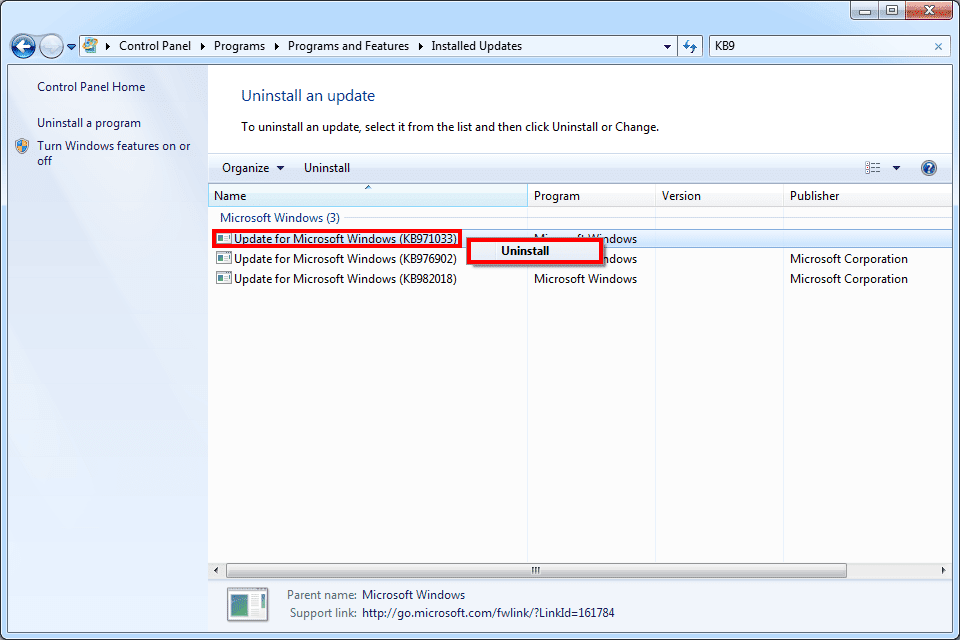Click the left scroll arrow of horizontal scrollbar
The image size is (960, 640).
[216, 571]
